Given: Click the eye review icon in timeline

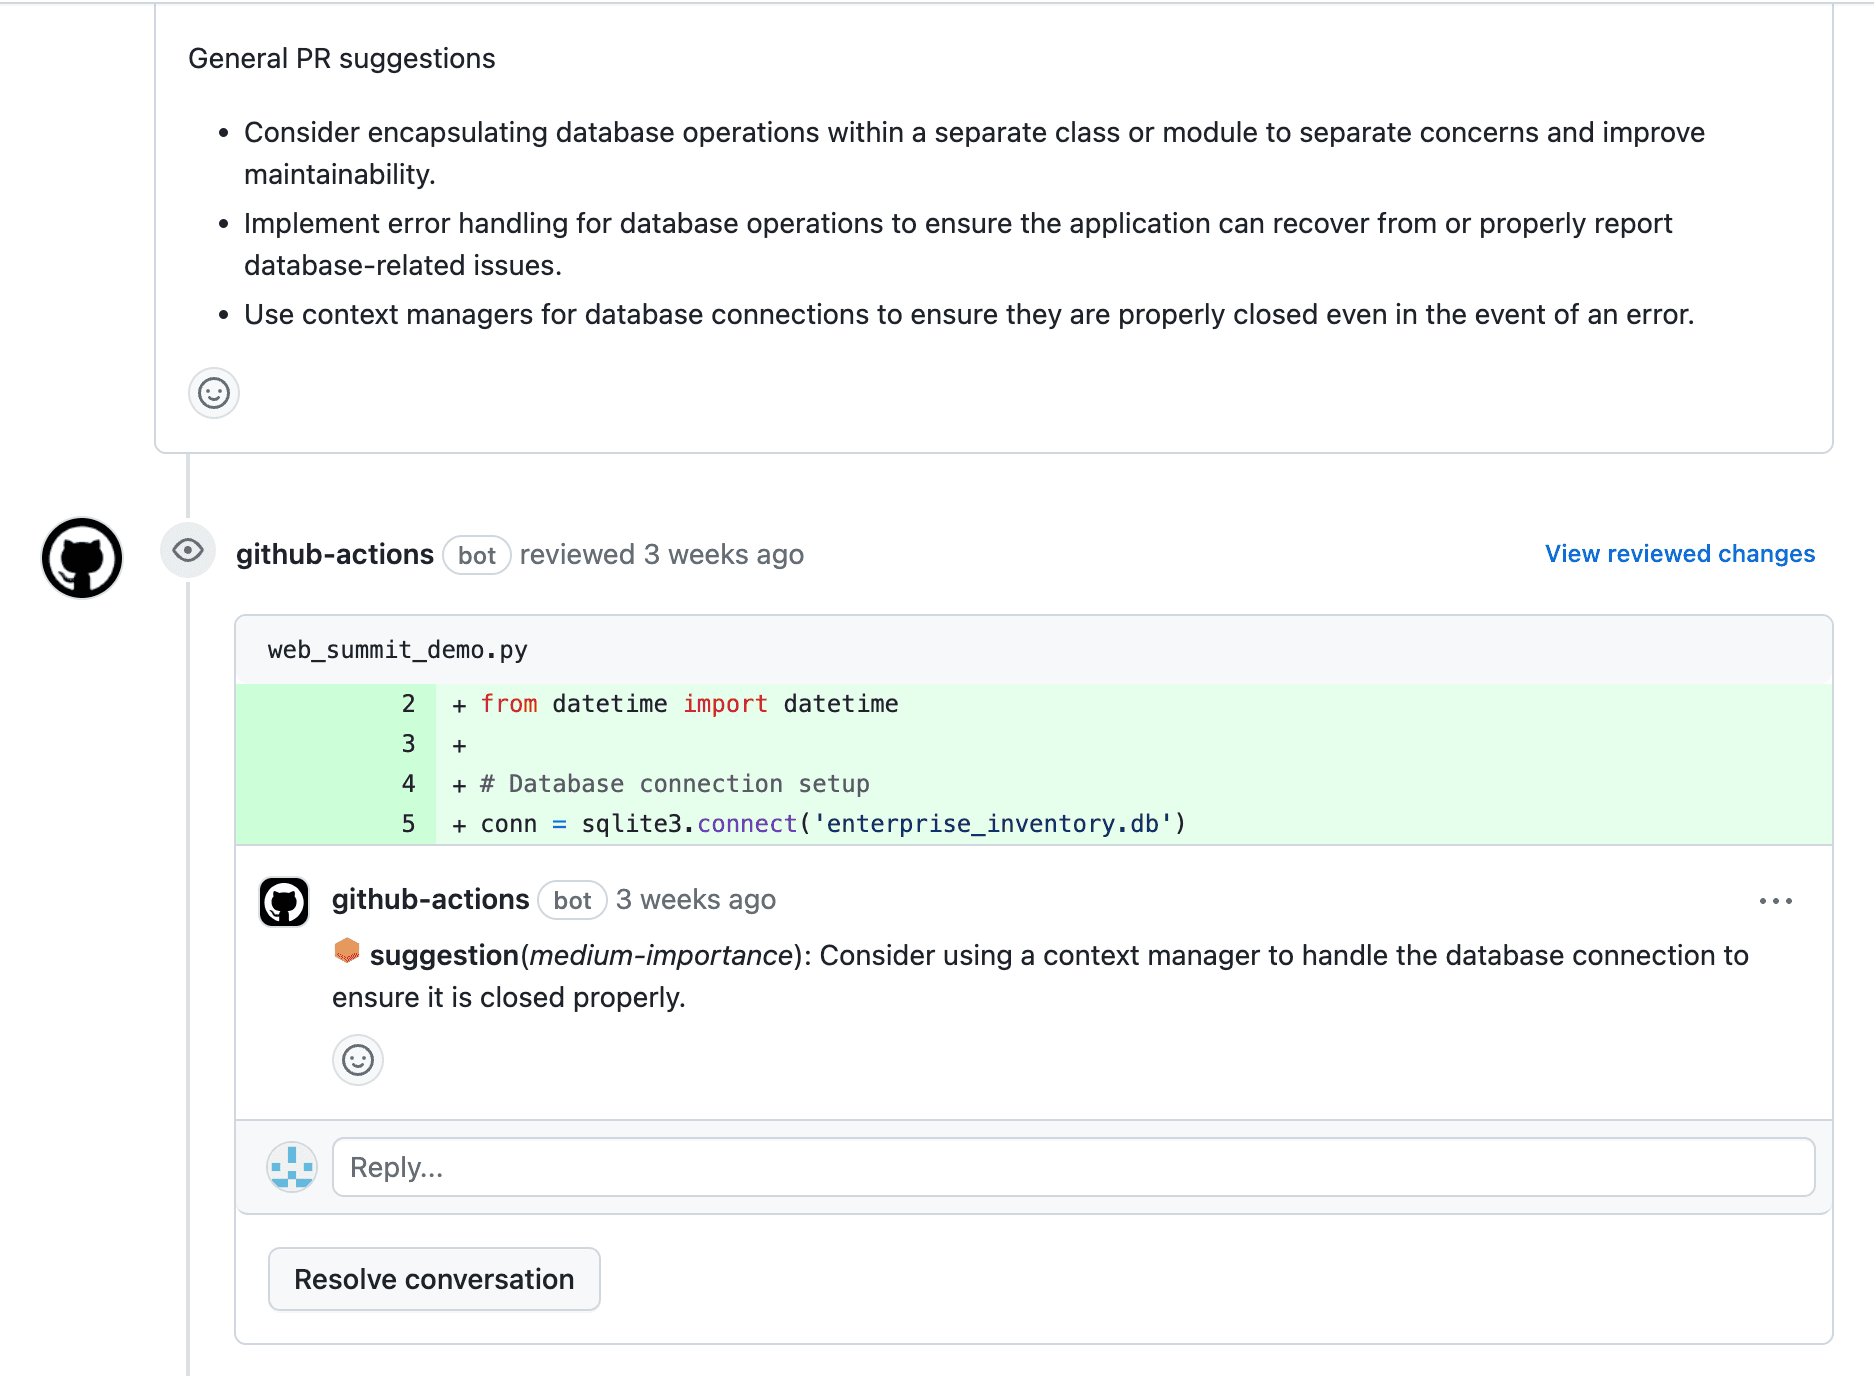Looking at the screenshot, I should coord(188,550).
